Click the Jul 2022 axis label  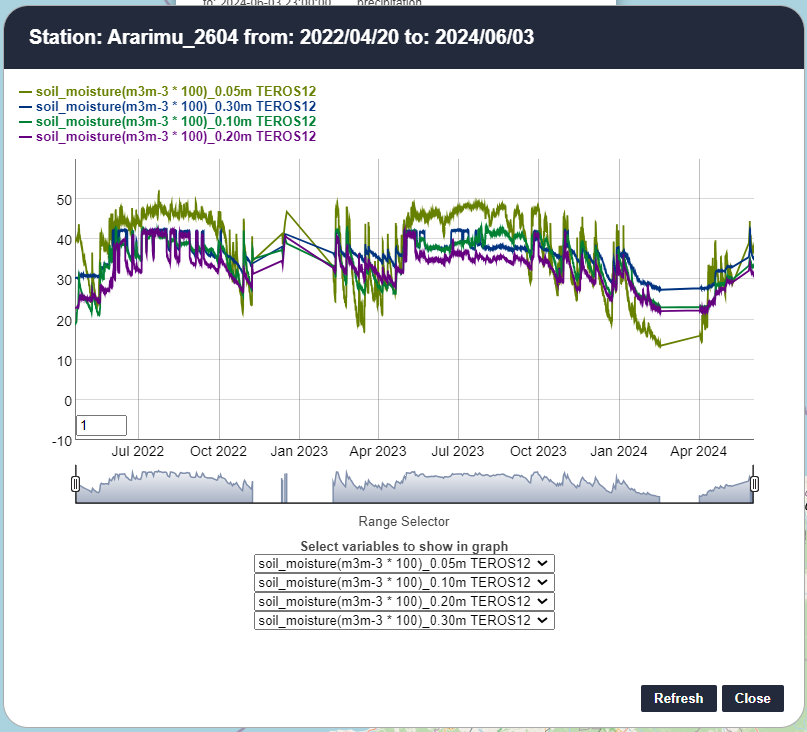(137, 451)
